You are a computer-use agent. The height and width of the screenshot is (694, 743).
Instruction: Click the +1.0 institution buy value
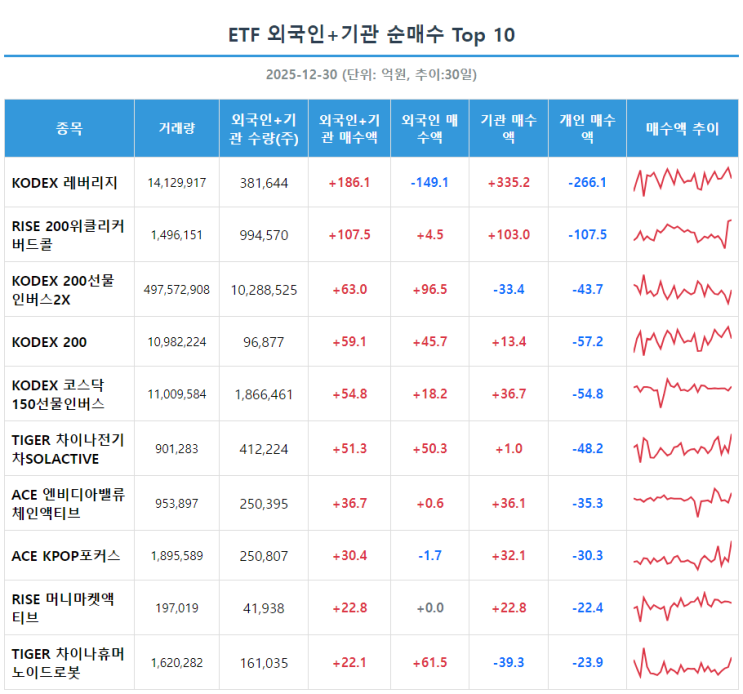coord(509,449)
